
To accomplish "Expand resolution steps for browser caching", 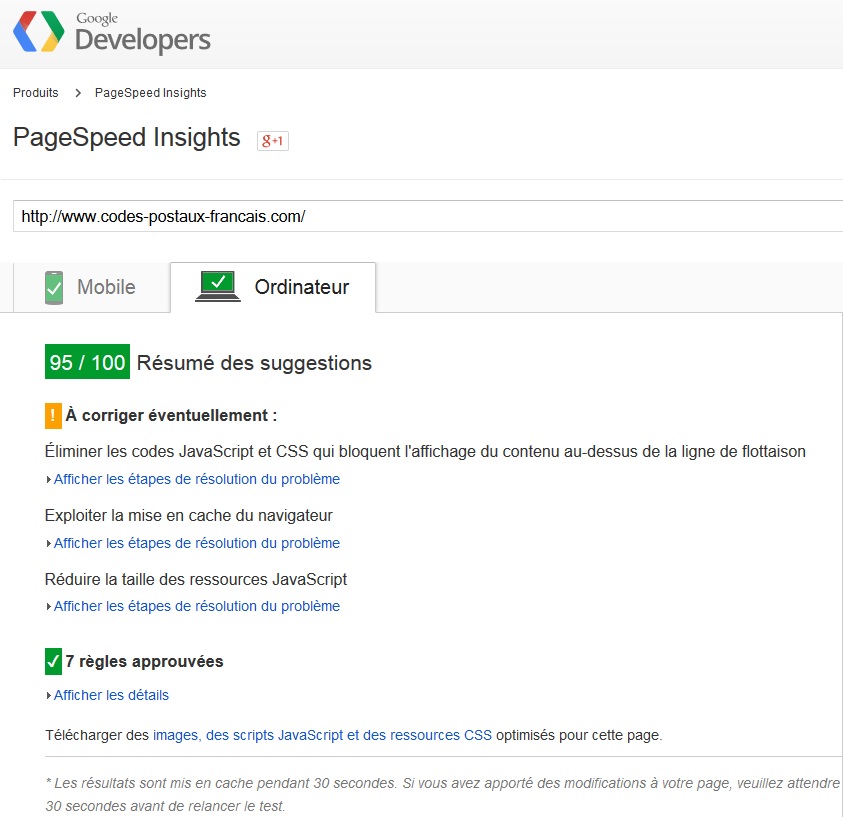I will pyautogui.click(x=197, y=543).
